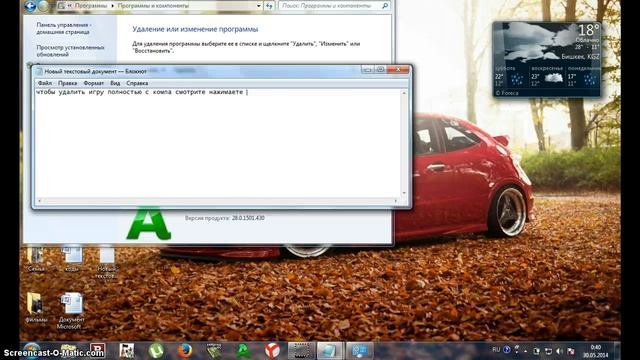Open Firefox from the taskbar

184,351
